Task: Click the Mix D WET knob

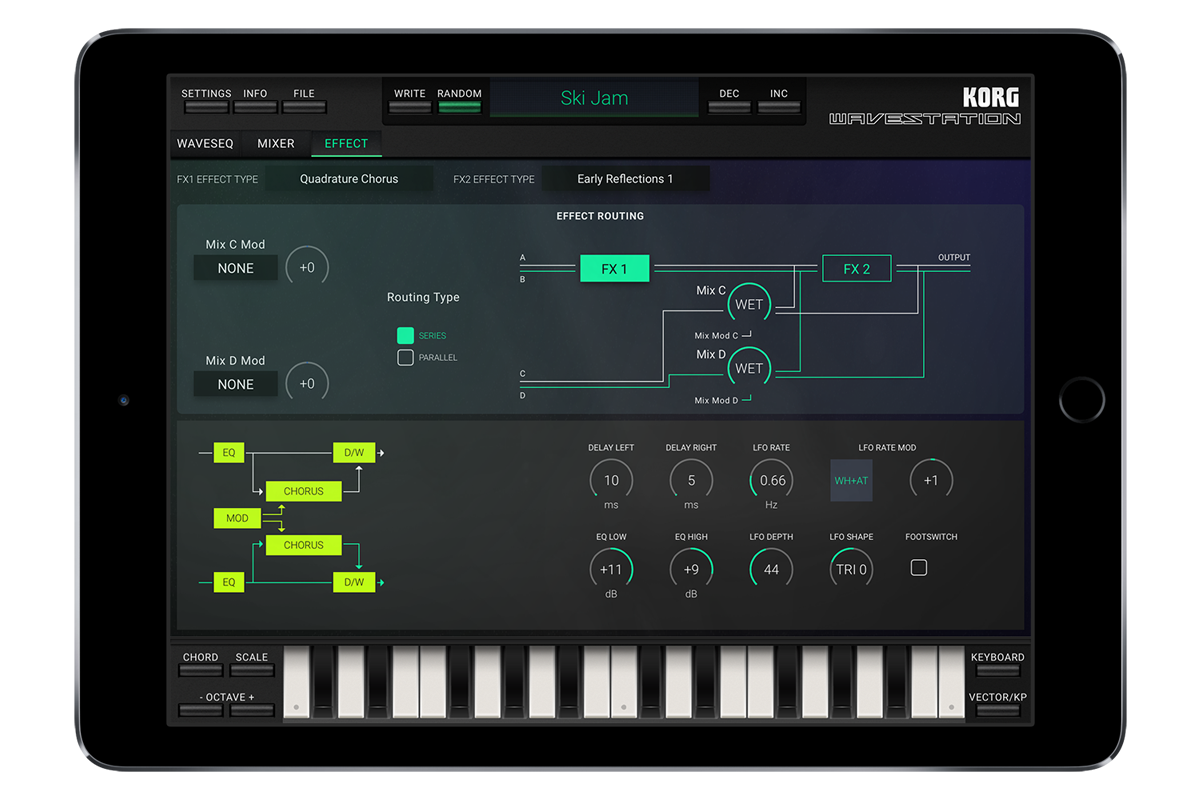Action: click(x=749, y=369)
